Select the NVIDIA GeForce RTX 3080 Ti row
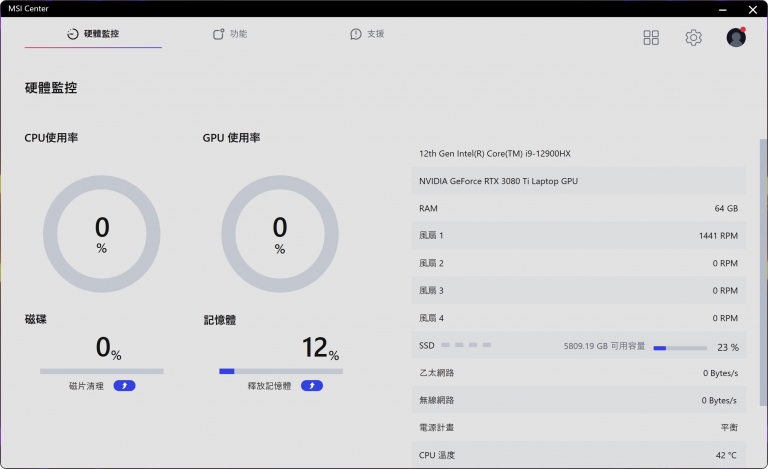 click(579, 181)
